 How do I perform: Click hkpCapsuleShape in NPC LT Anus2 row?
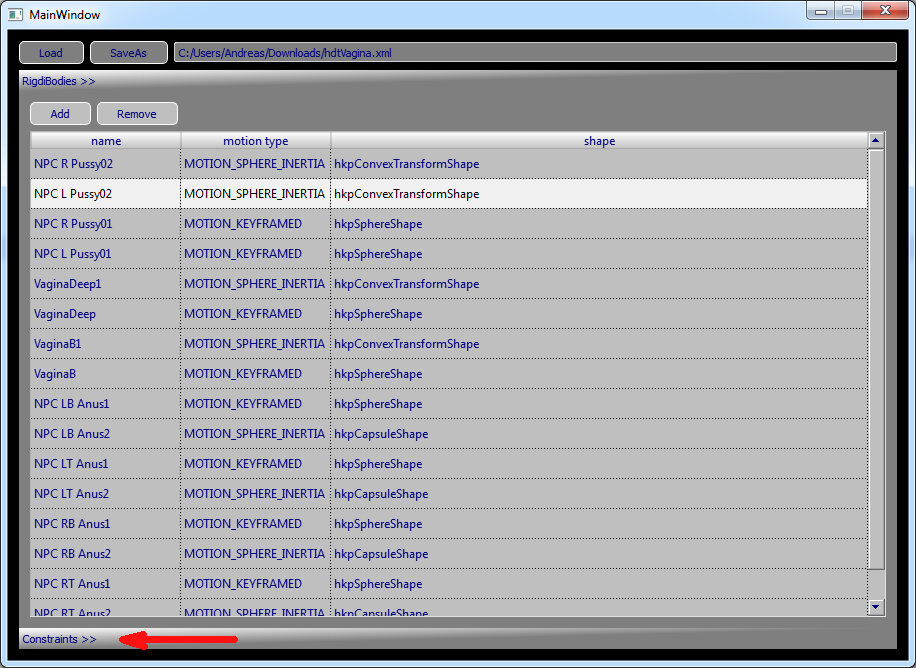(x=381, y=494)
